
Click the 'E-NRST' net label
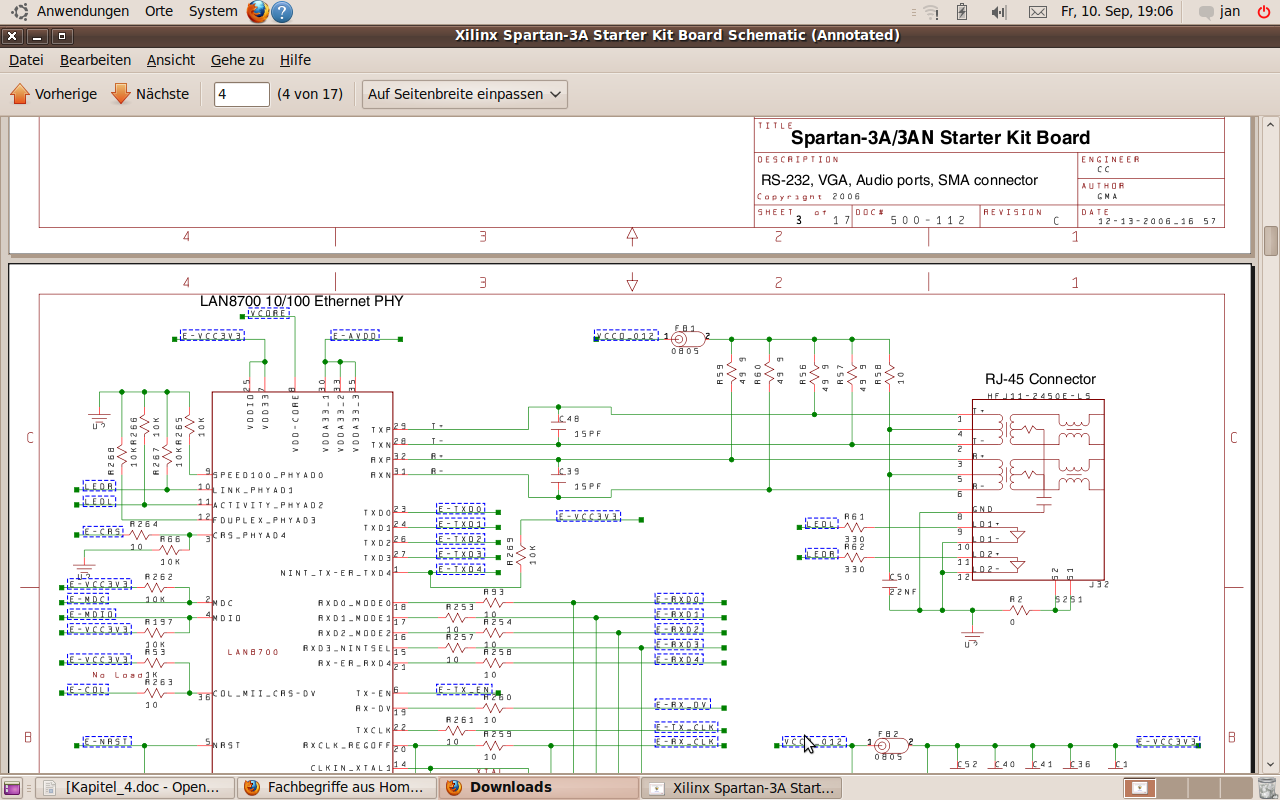[107, 742]
